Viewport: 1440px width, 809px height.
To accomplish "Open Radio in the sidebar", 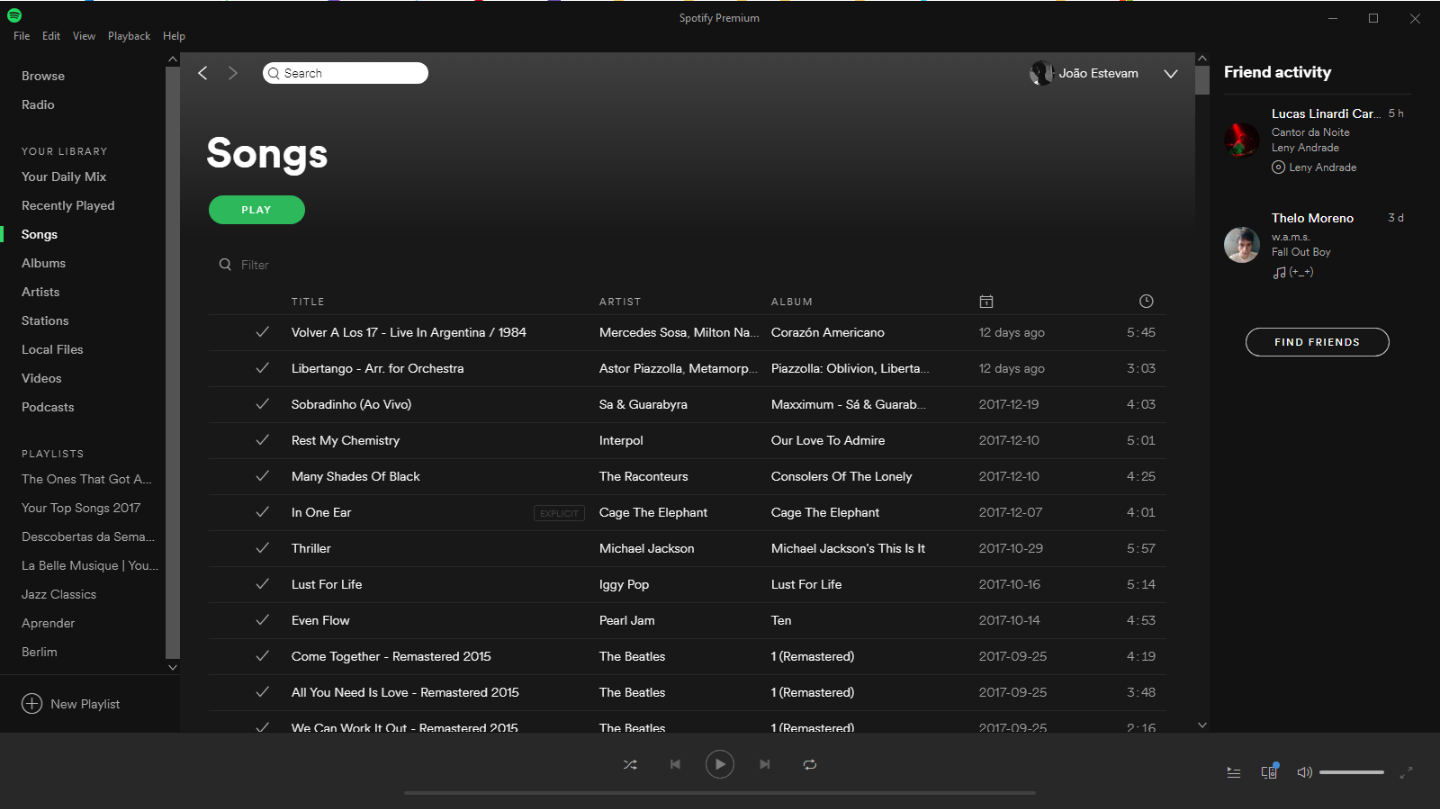I will tap(38, 105).
